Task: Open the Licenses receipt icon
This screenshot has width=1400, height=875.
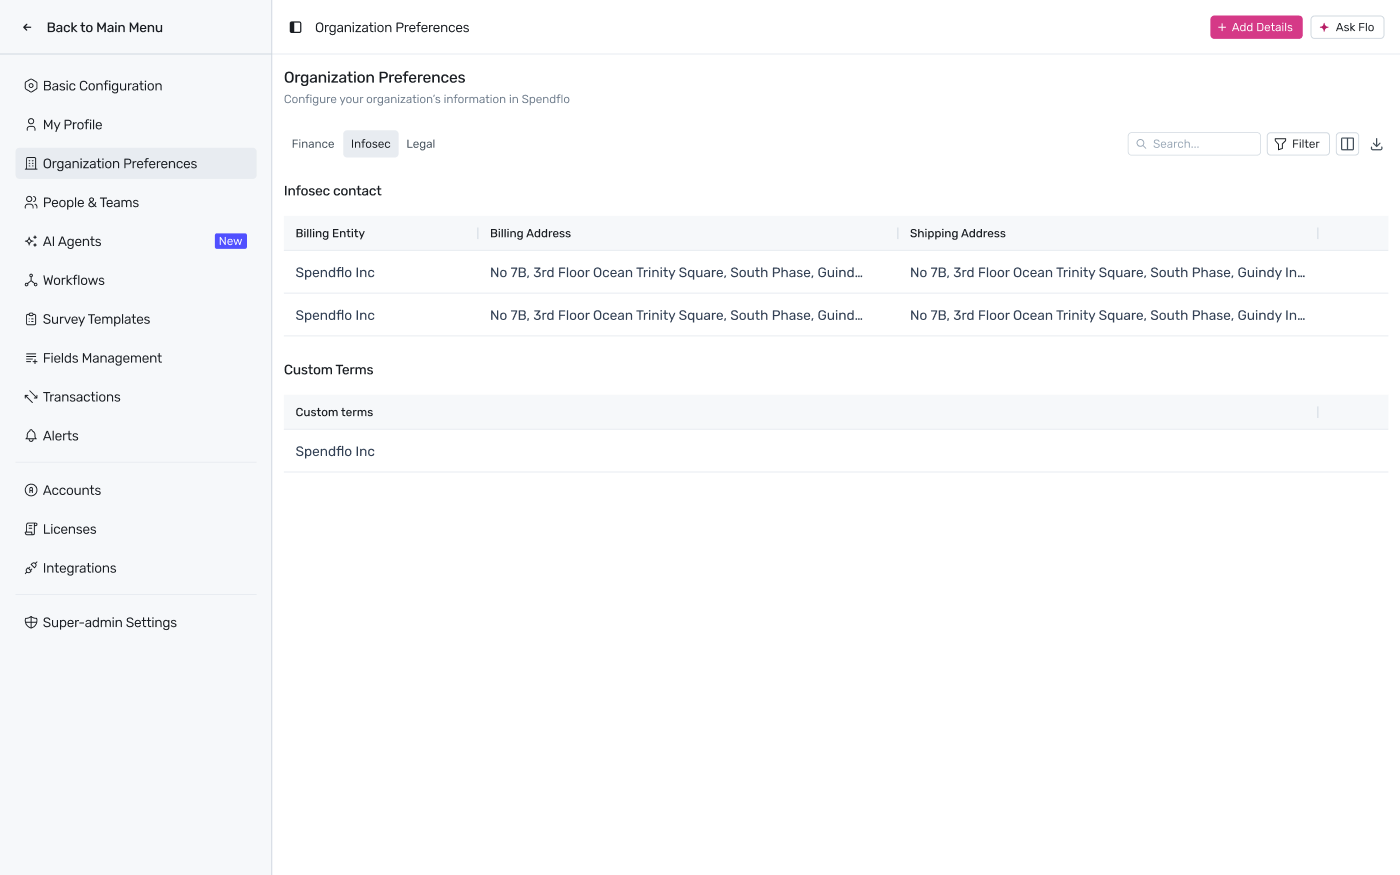Action: [x=31, y=530]
